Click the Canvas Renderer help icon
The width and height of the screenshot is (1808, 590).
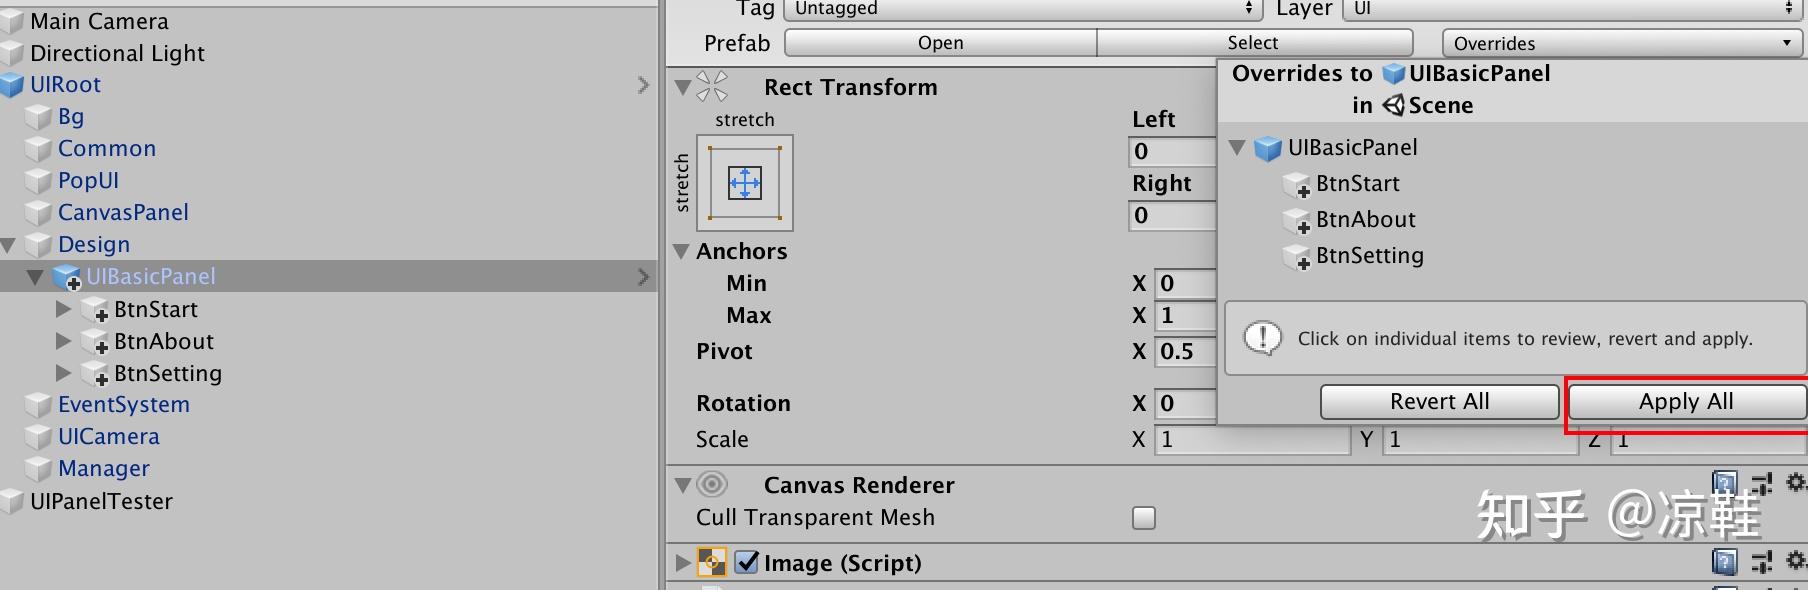click(1726, 483)
